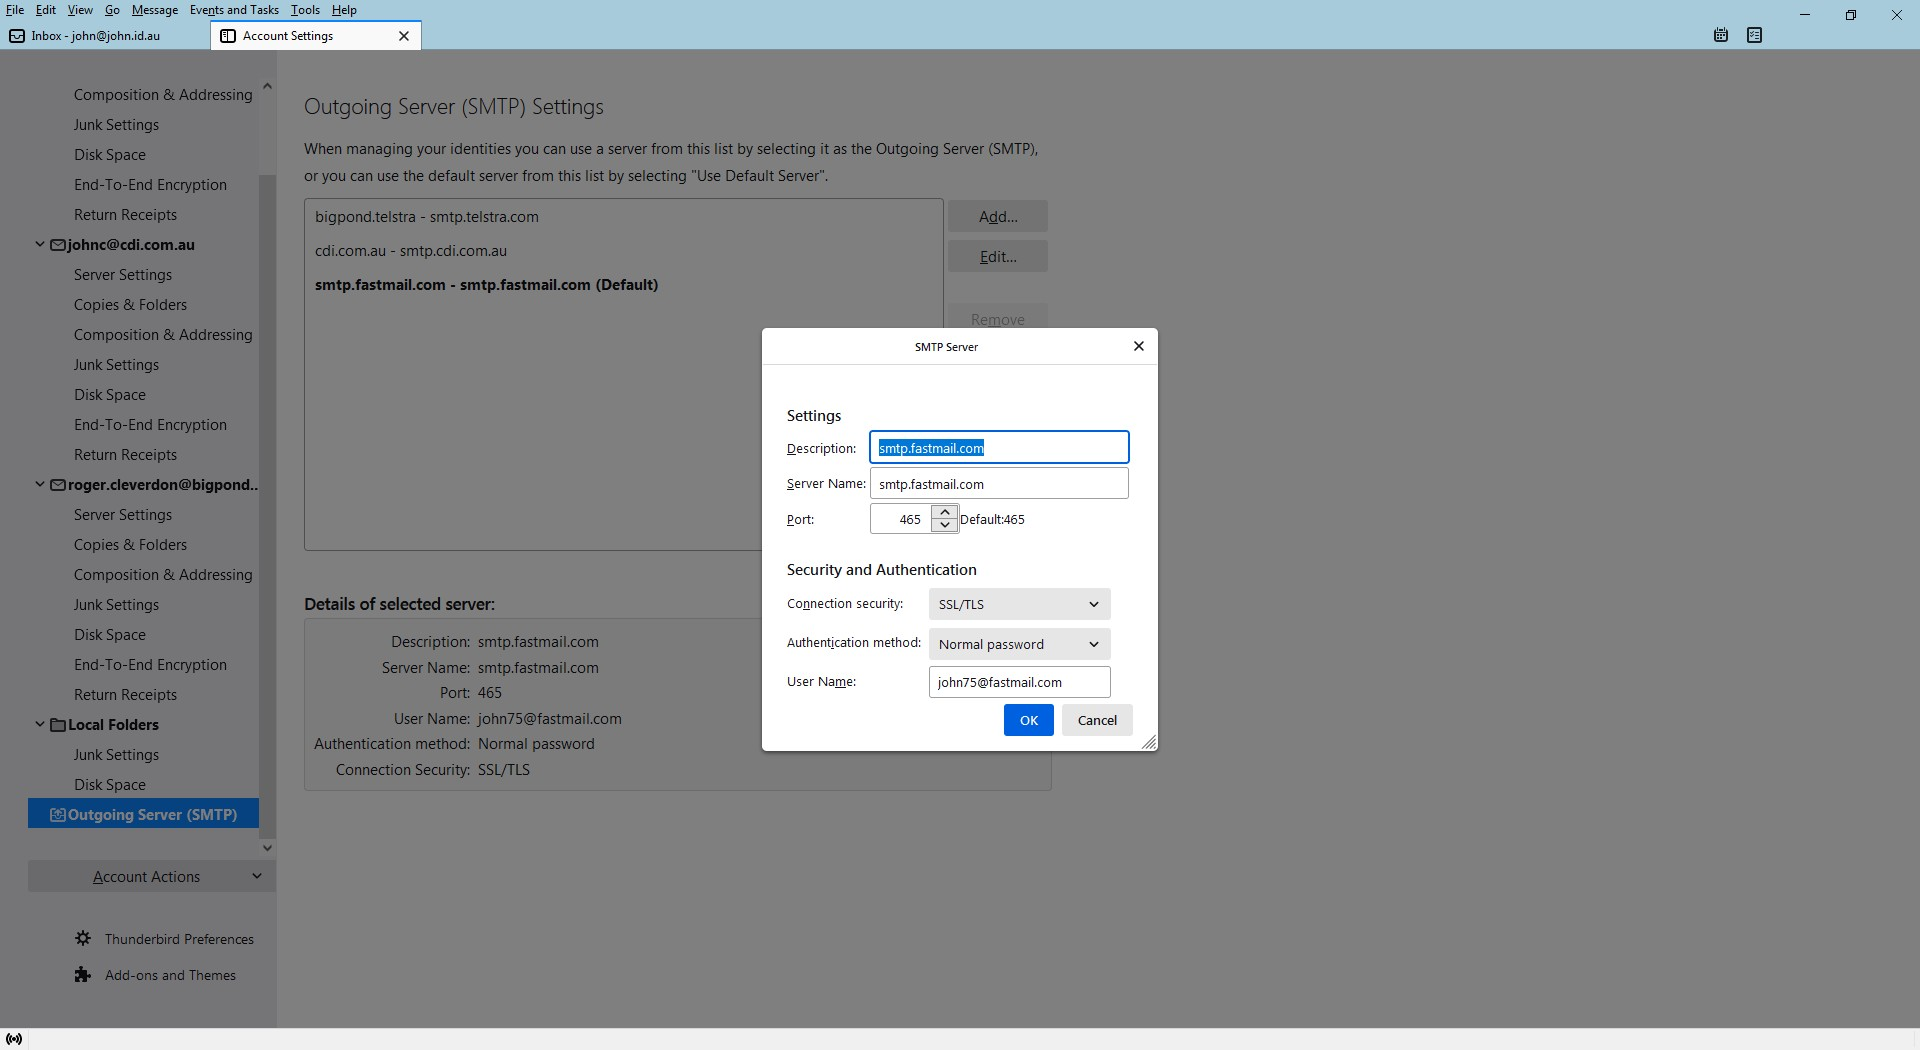Switch to the Inbox - john@john.id.au tab
The image size is (1920, 1050).
[105, 36]
